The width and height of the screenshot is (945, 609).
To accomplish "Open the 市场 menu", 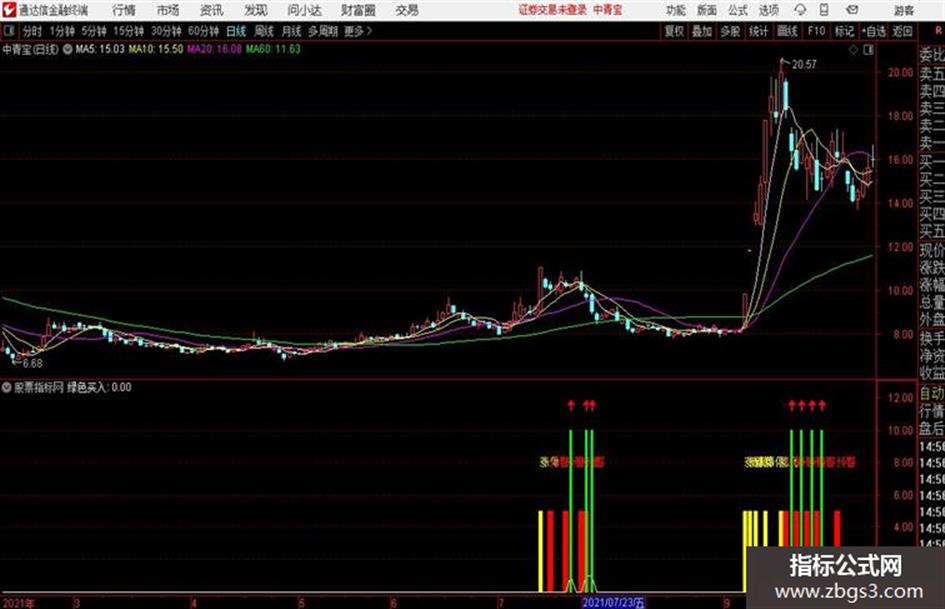I will click(168, 10).
